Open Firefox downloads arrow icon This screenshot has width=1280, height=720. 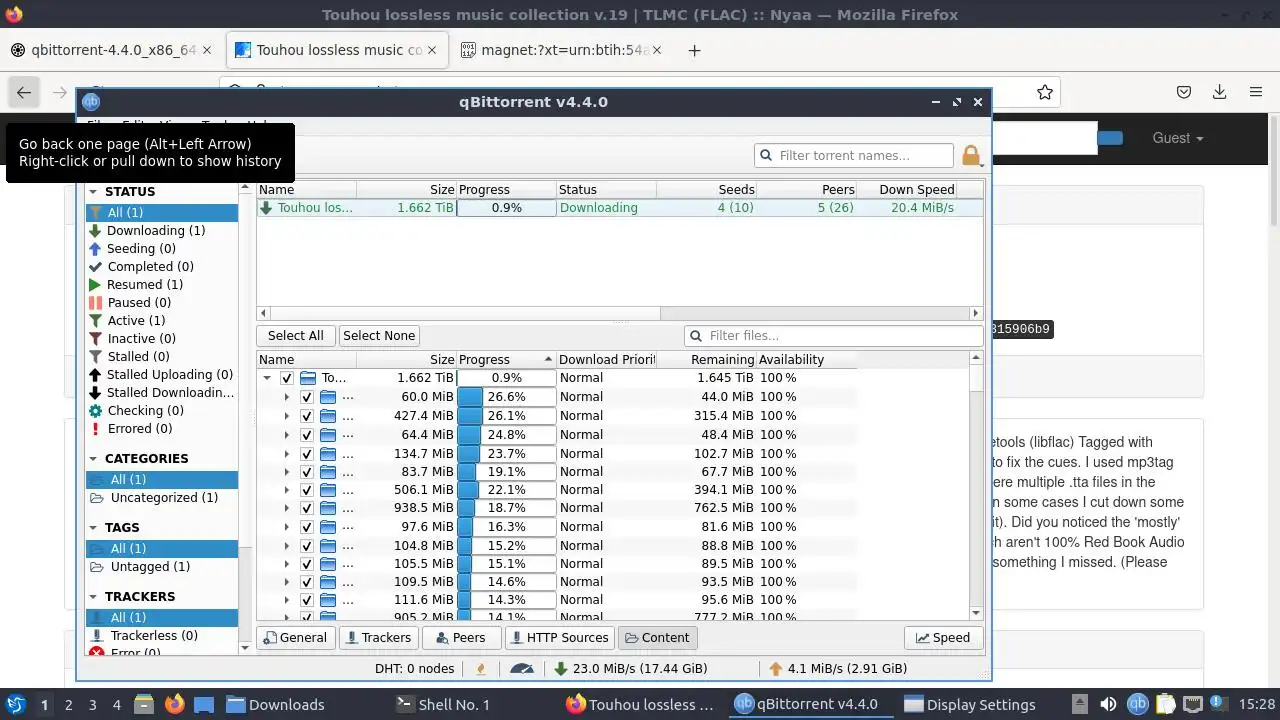1219,92
